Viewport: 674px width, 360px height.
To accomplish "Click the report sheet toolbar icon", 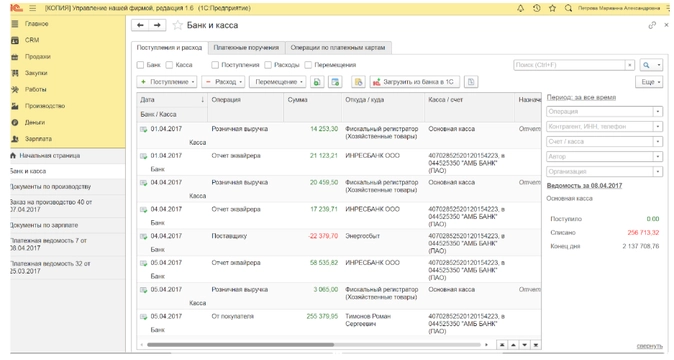I will (471, 82).
